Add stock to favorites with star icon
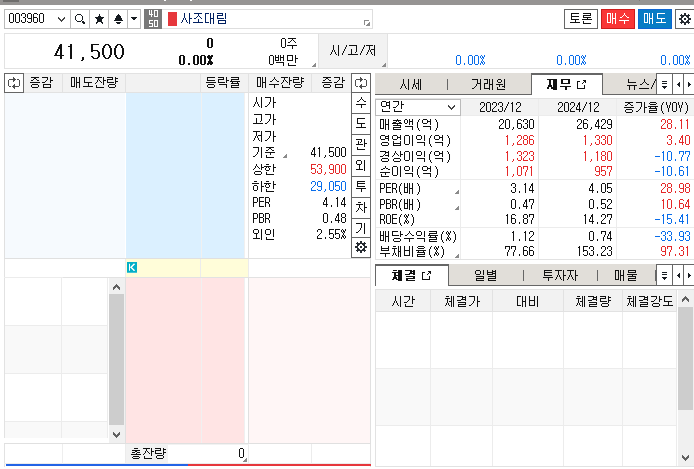 click(x=100, y=19)
